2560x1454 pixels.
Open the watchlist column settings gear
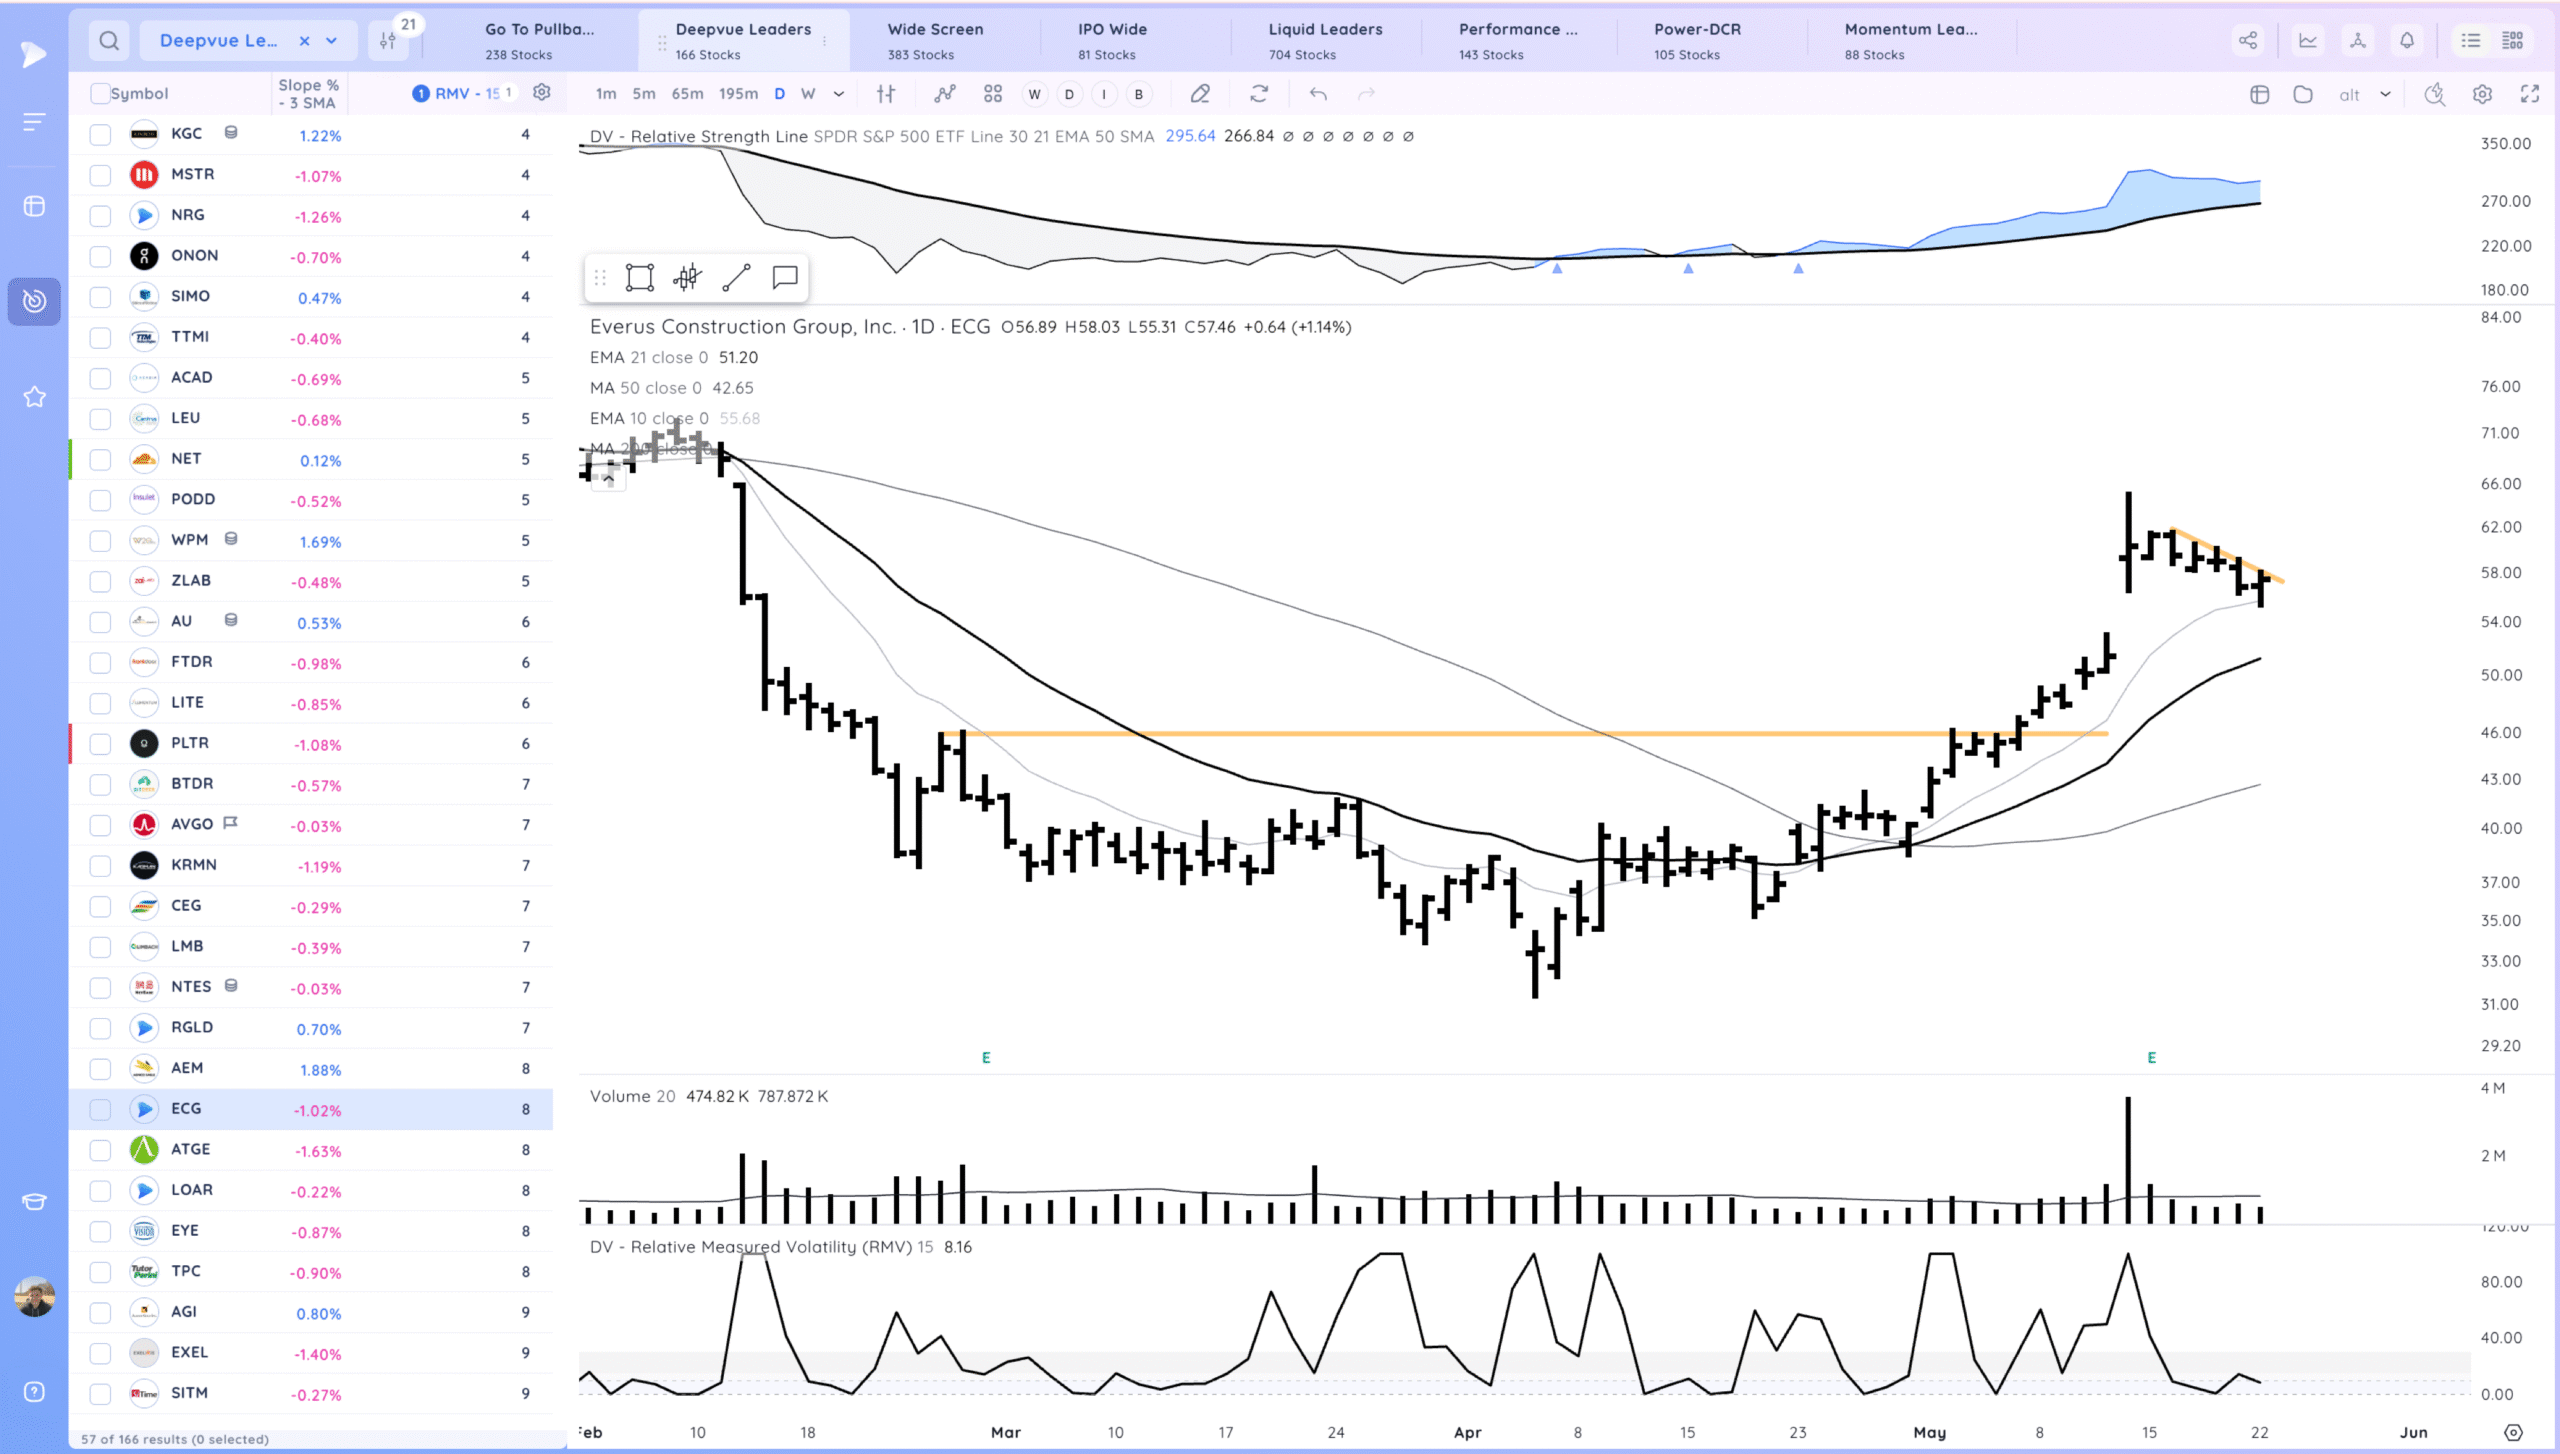(542, 93)
